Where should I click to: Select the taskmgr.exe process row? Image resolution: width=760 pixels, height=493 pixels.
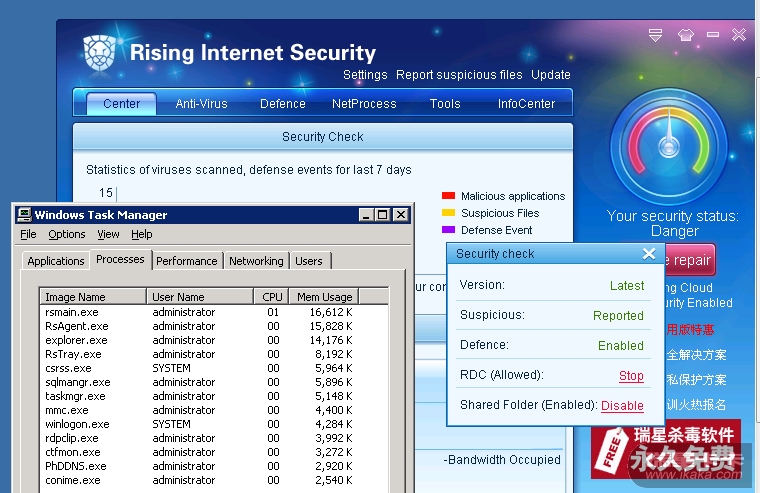point(213,396)
